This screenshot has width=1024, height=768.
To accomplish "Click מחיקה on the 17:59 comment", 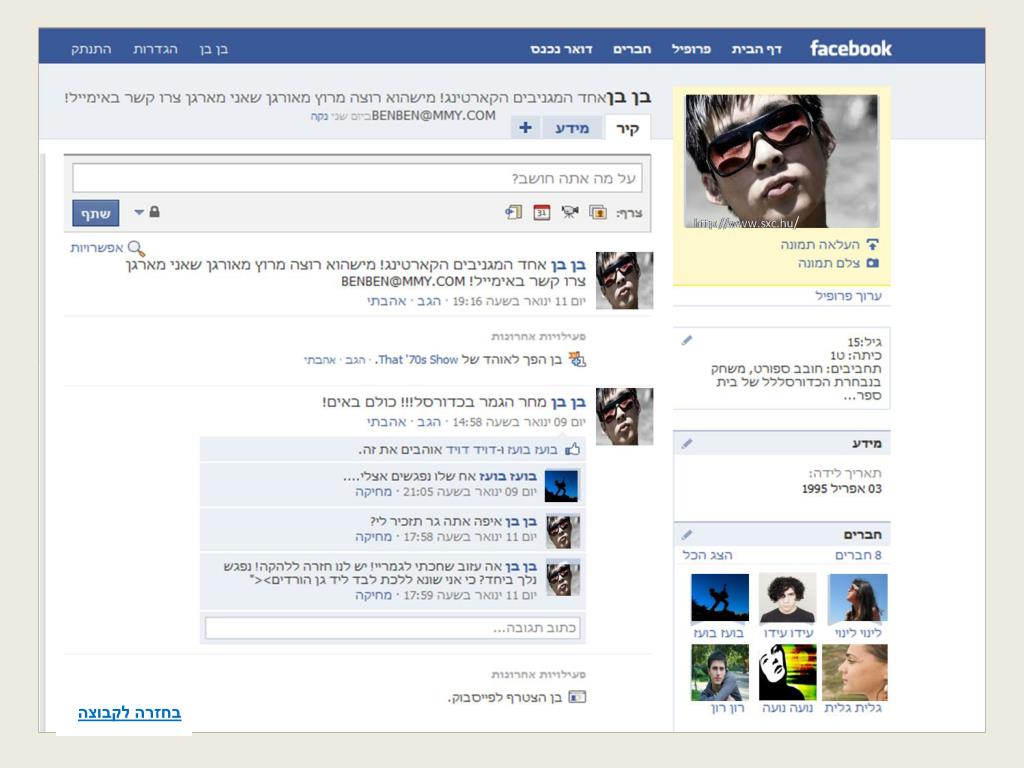I will 374,596.
